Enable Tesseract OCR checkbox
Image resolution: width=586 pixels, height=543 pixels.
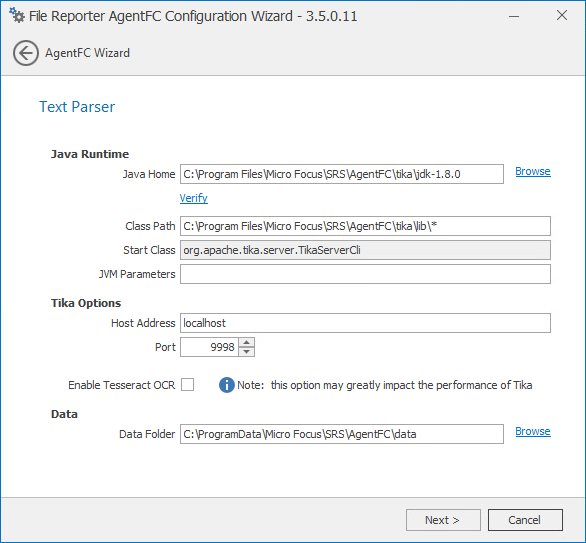188,385
